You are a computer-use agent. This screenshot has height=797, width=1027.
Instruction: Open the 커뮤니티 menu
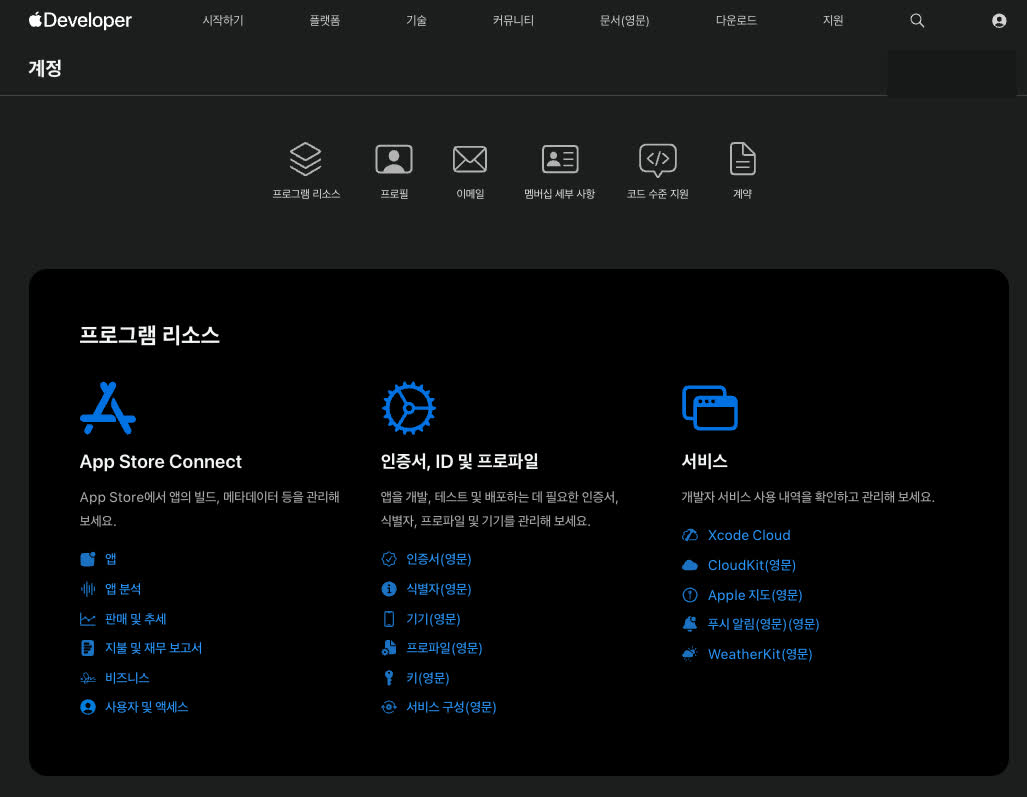pyautogui.click(x=514, y=21)
